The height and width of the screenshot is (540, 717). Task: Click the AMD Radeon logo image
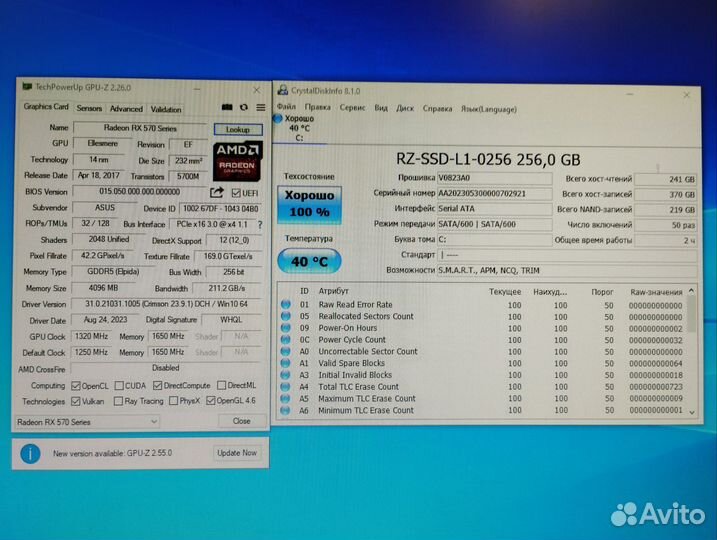click(237, 161)
